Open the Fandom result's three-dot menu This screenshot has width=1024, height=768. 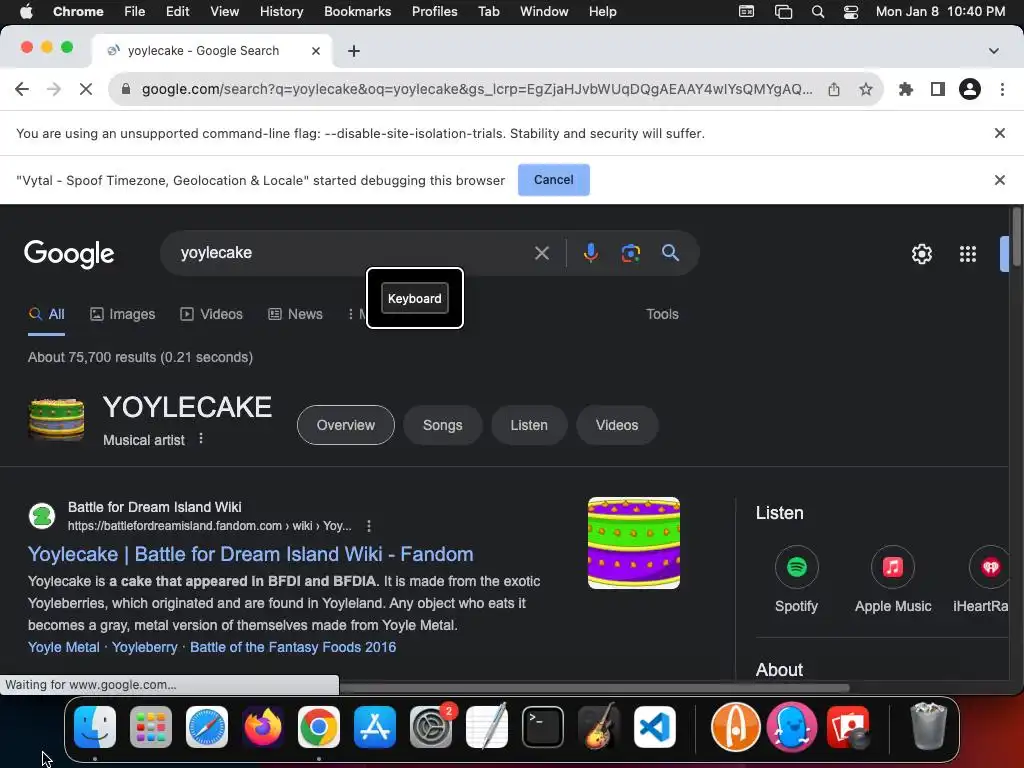pos(369,526)
